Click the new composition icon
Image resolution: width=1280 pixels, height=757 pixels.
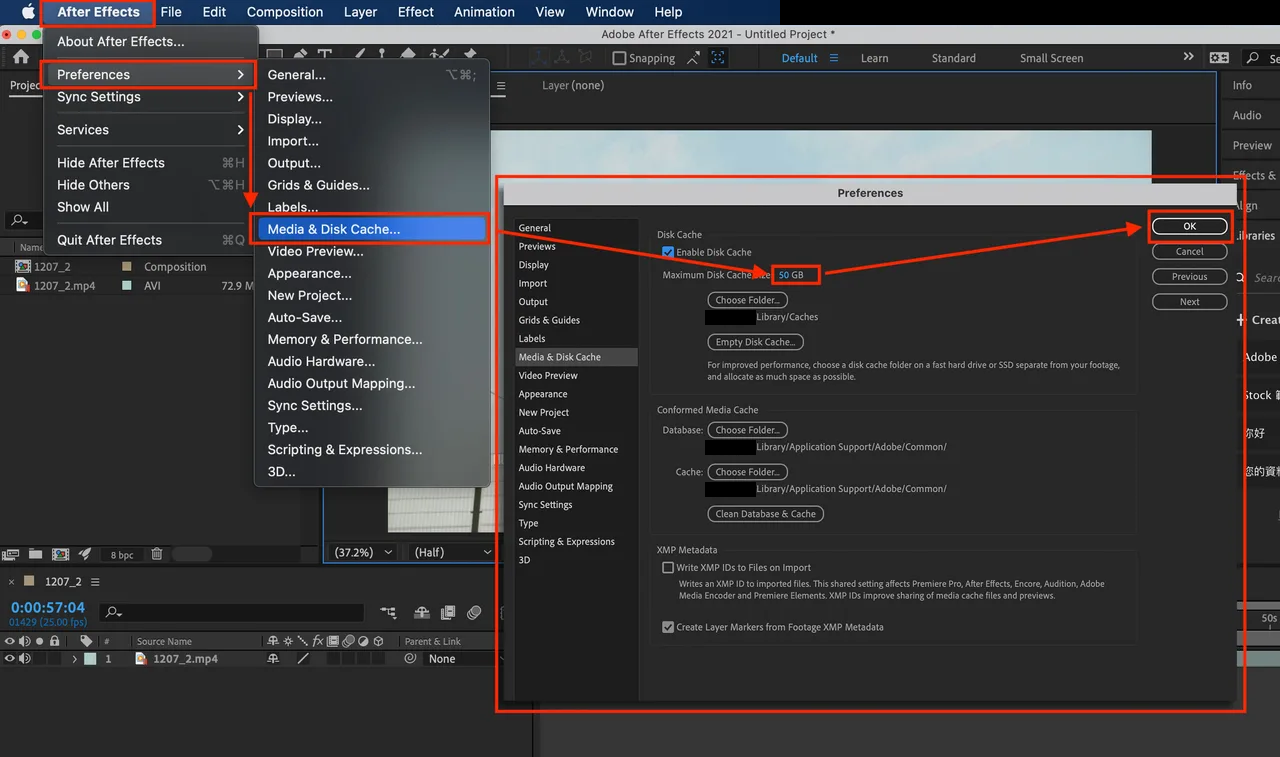61,554
